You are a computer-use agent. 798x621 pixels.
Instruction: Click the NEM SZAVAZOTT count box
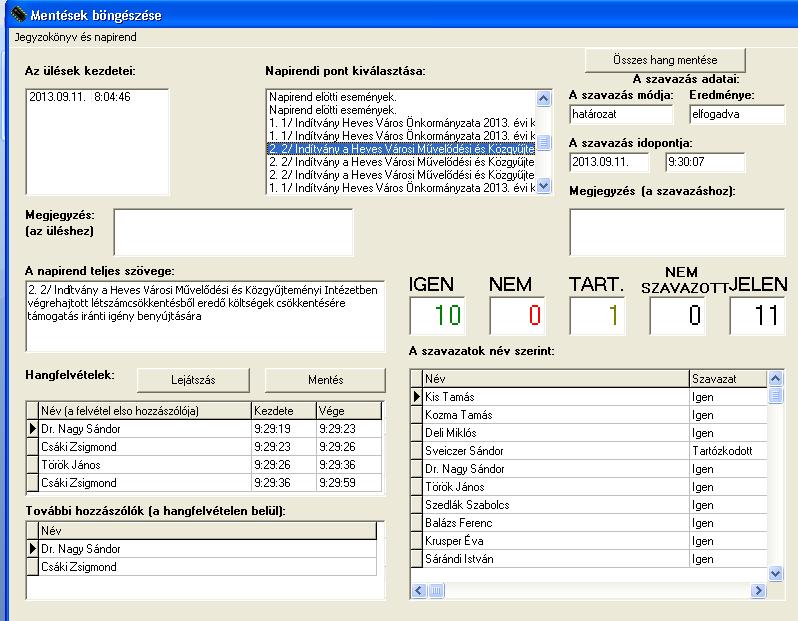click(x=677, y=316)
